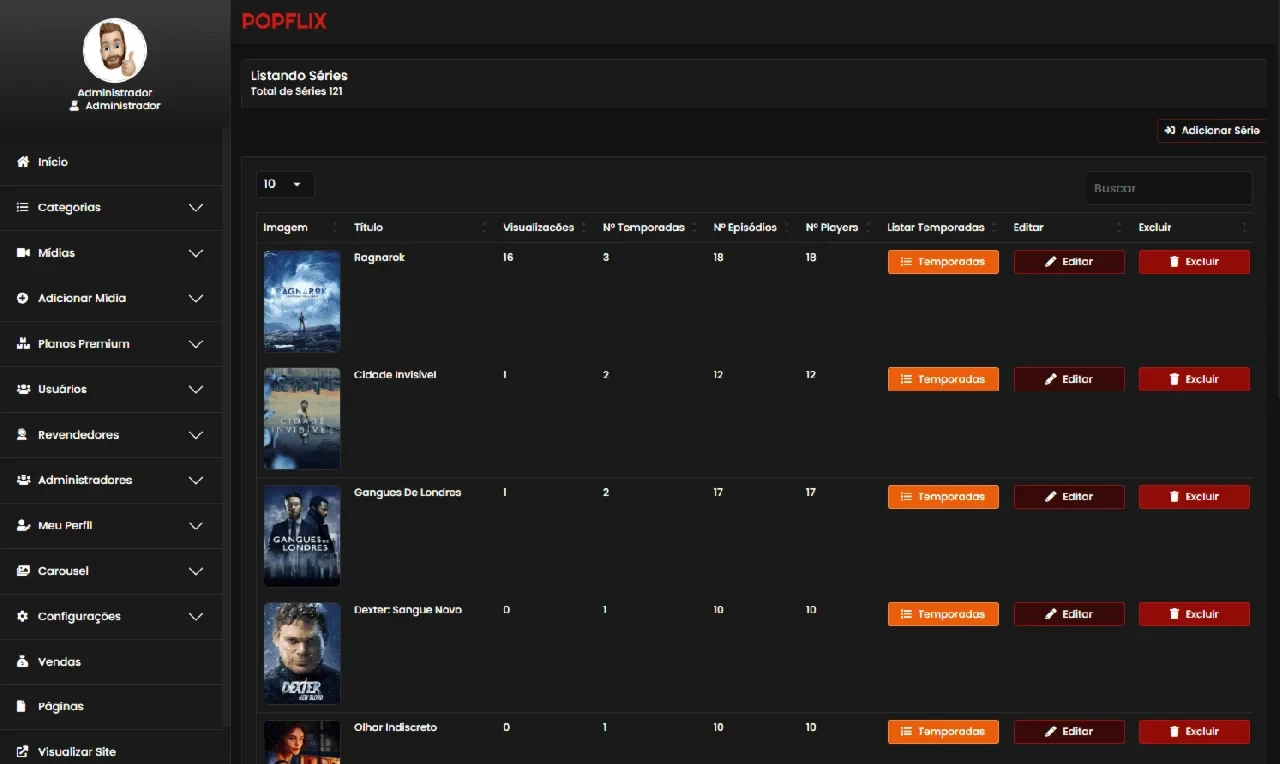The width and height of the screenshot is (1280, 764).
Task: Expand the Categorias menu chevron
Action: click(x=196, y=208)
